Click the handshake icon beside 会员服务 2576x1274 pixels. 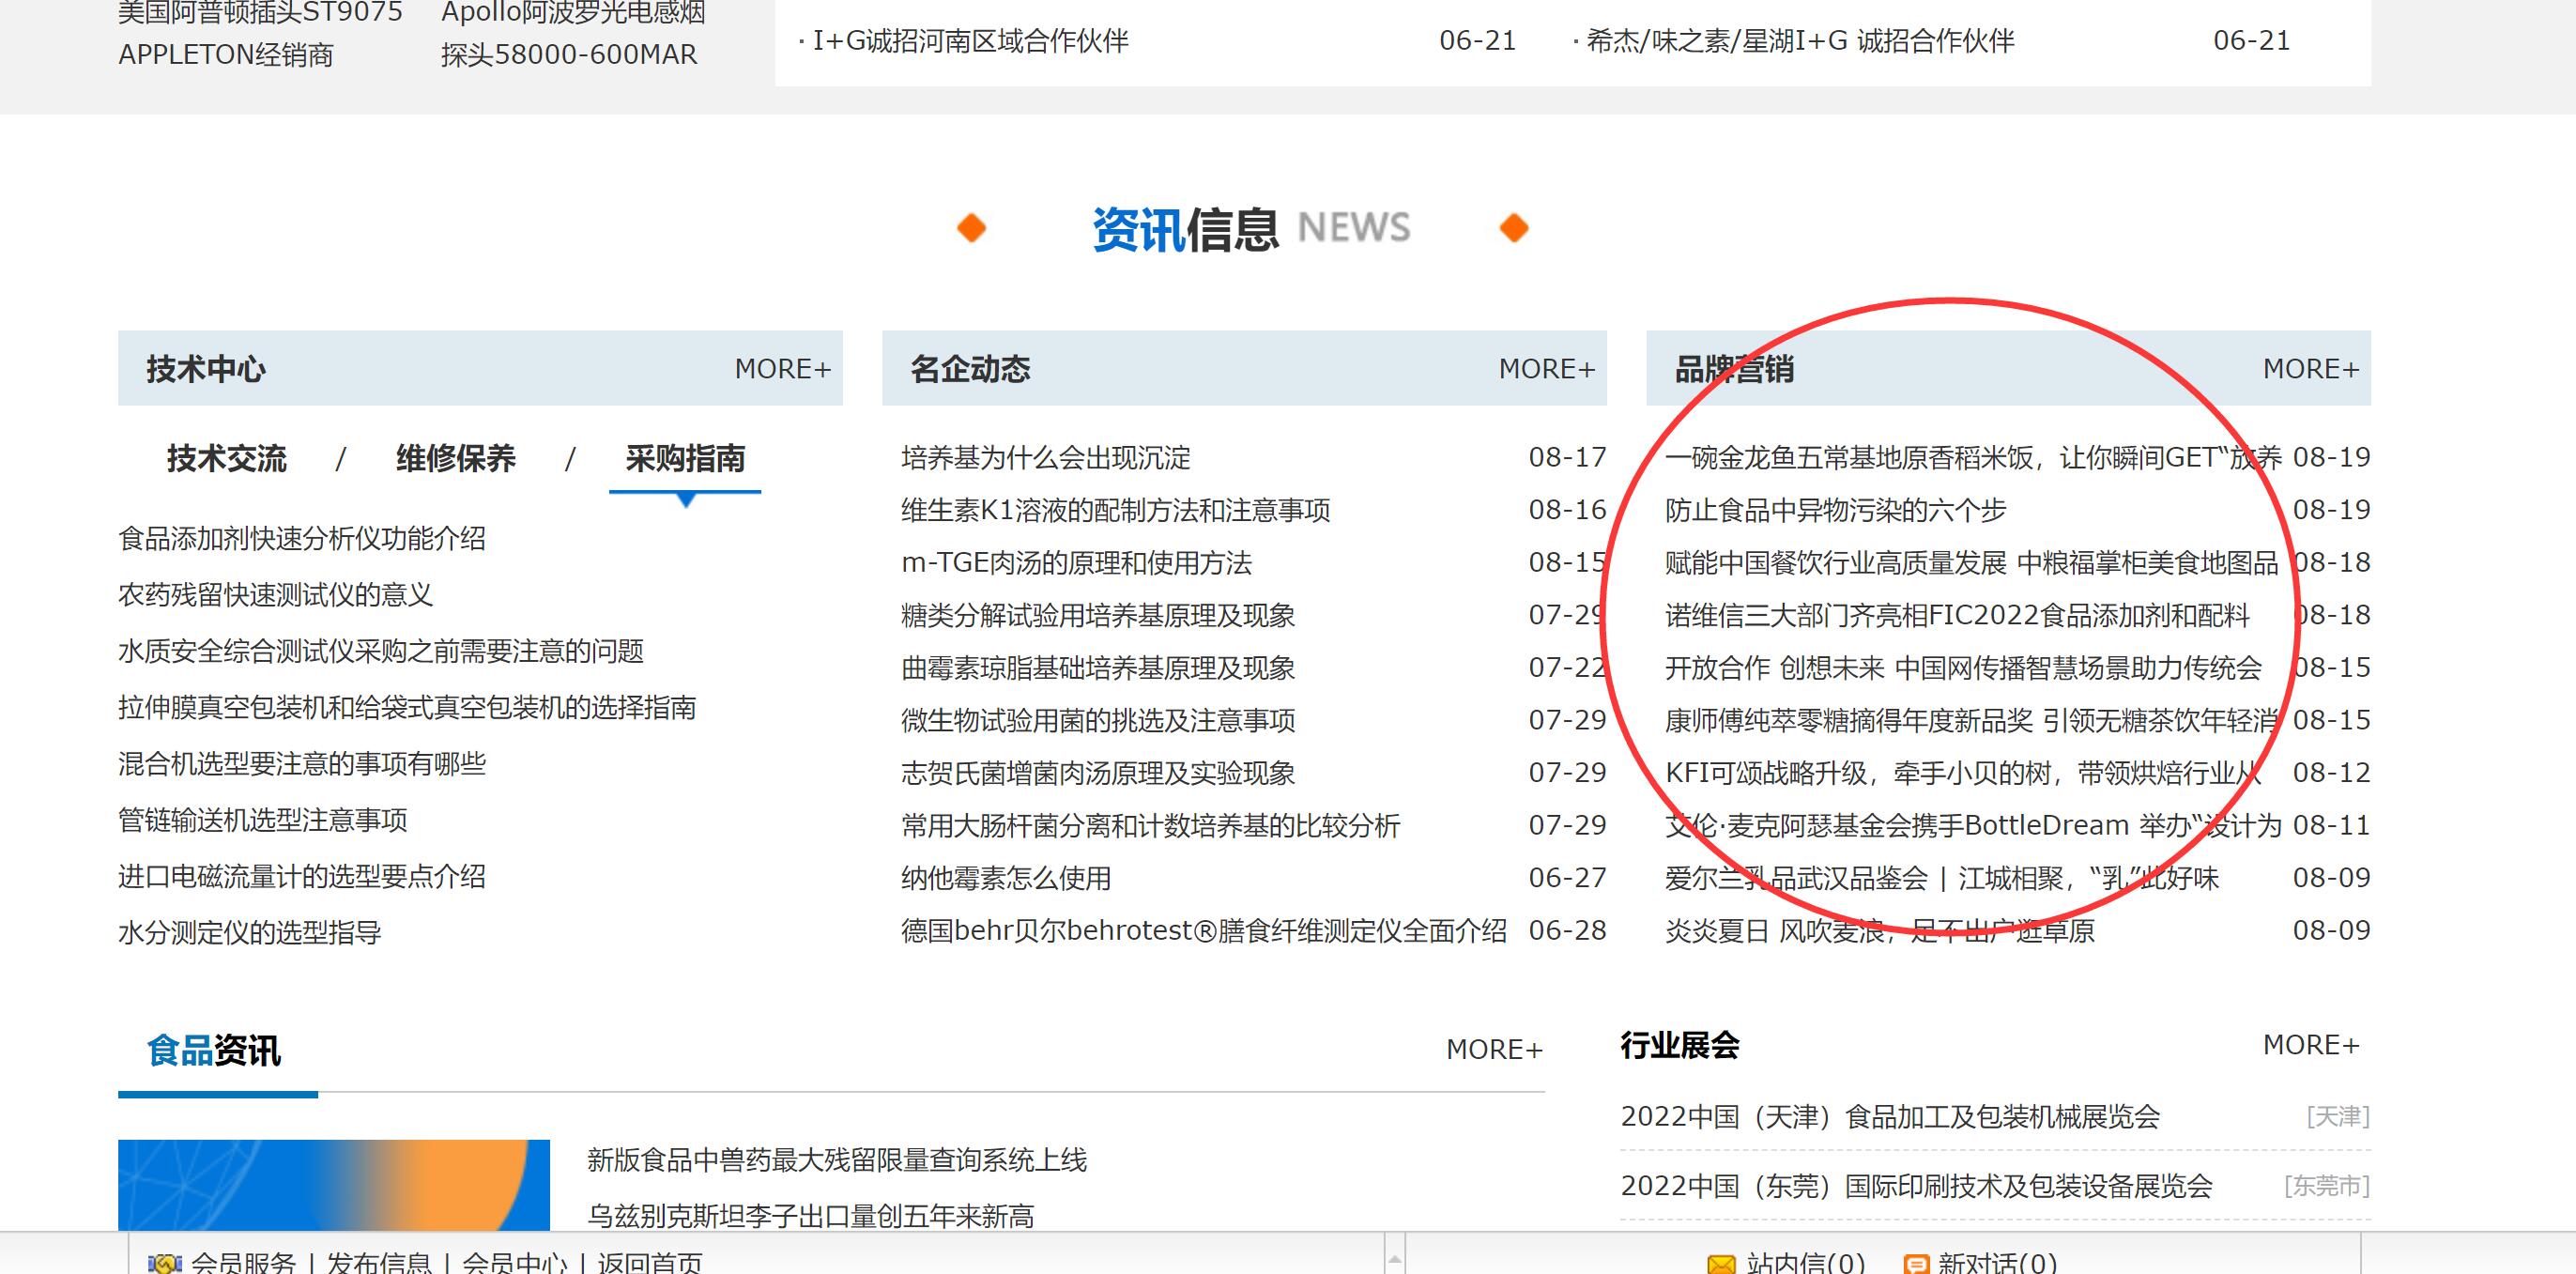click(164, 1264)
